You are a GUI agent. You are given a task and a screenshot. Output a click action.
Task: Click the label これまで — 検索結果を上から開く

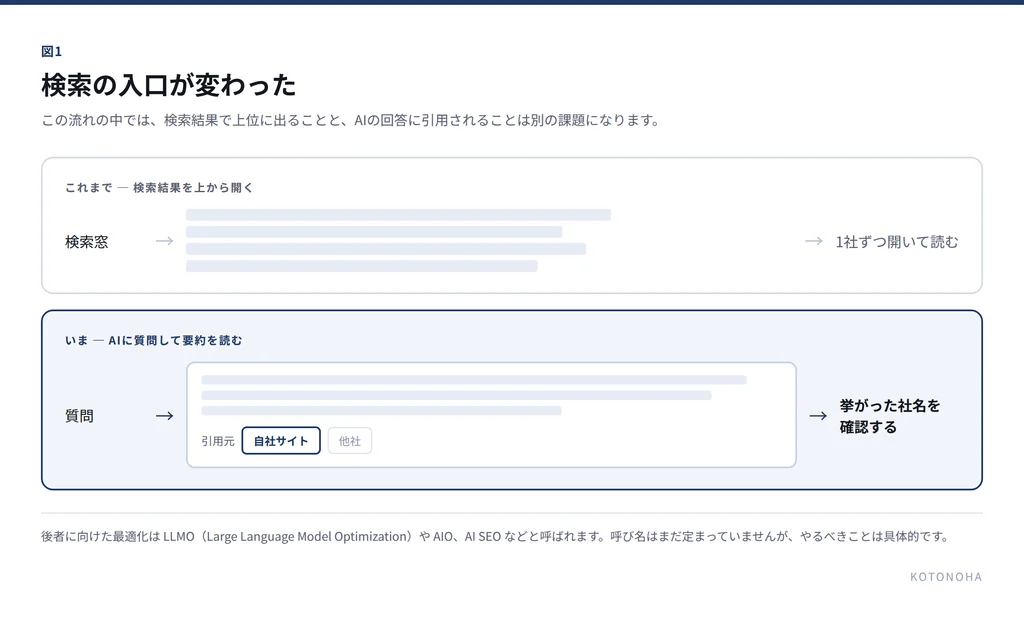(159, 188)
